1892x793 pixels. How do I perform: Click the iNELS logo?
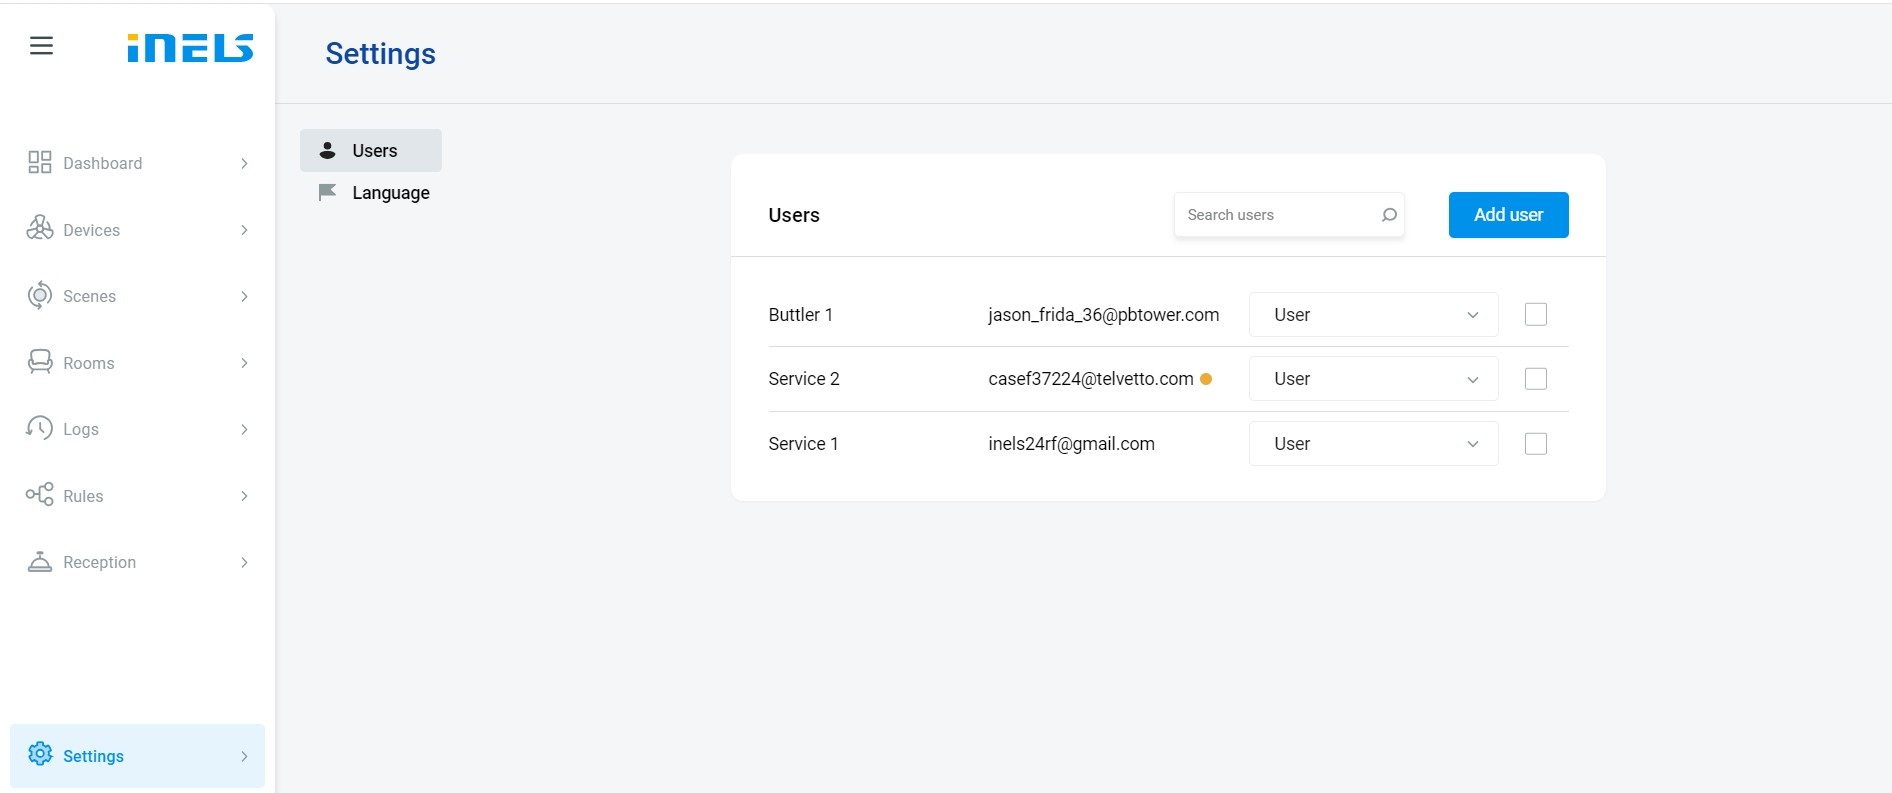pos(190,47)
